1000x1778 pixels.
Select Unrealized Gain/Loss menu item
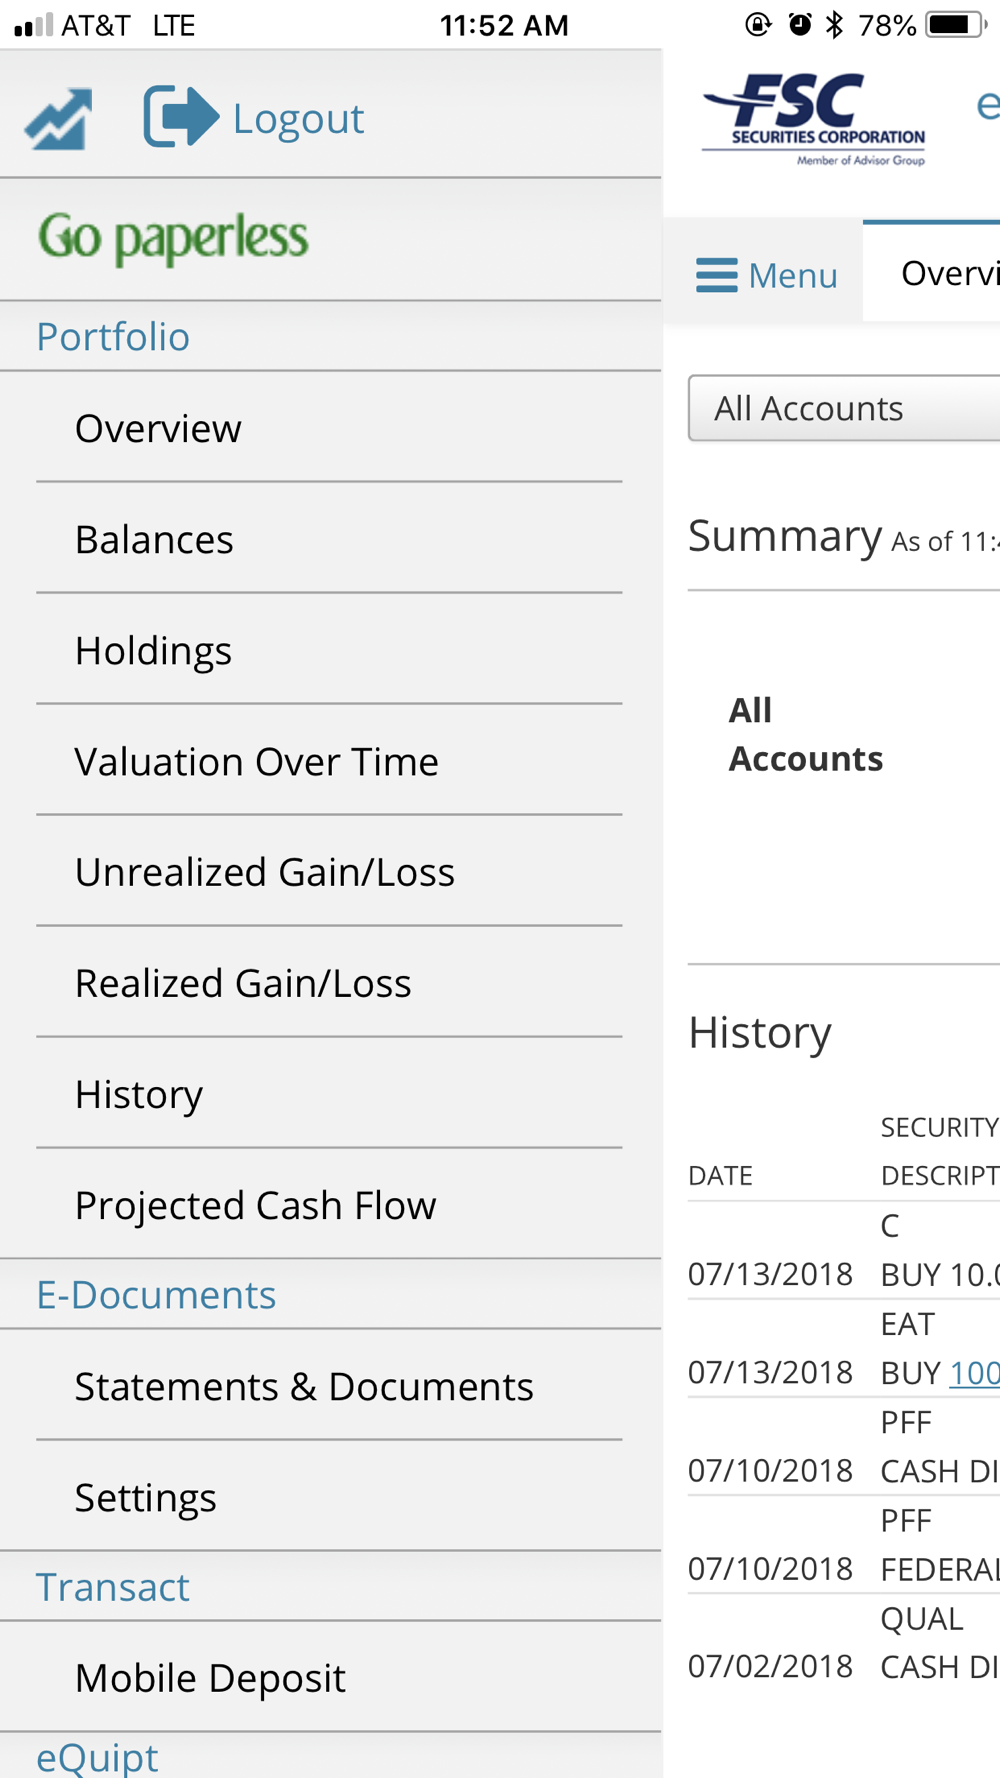point(264,872)
